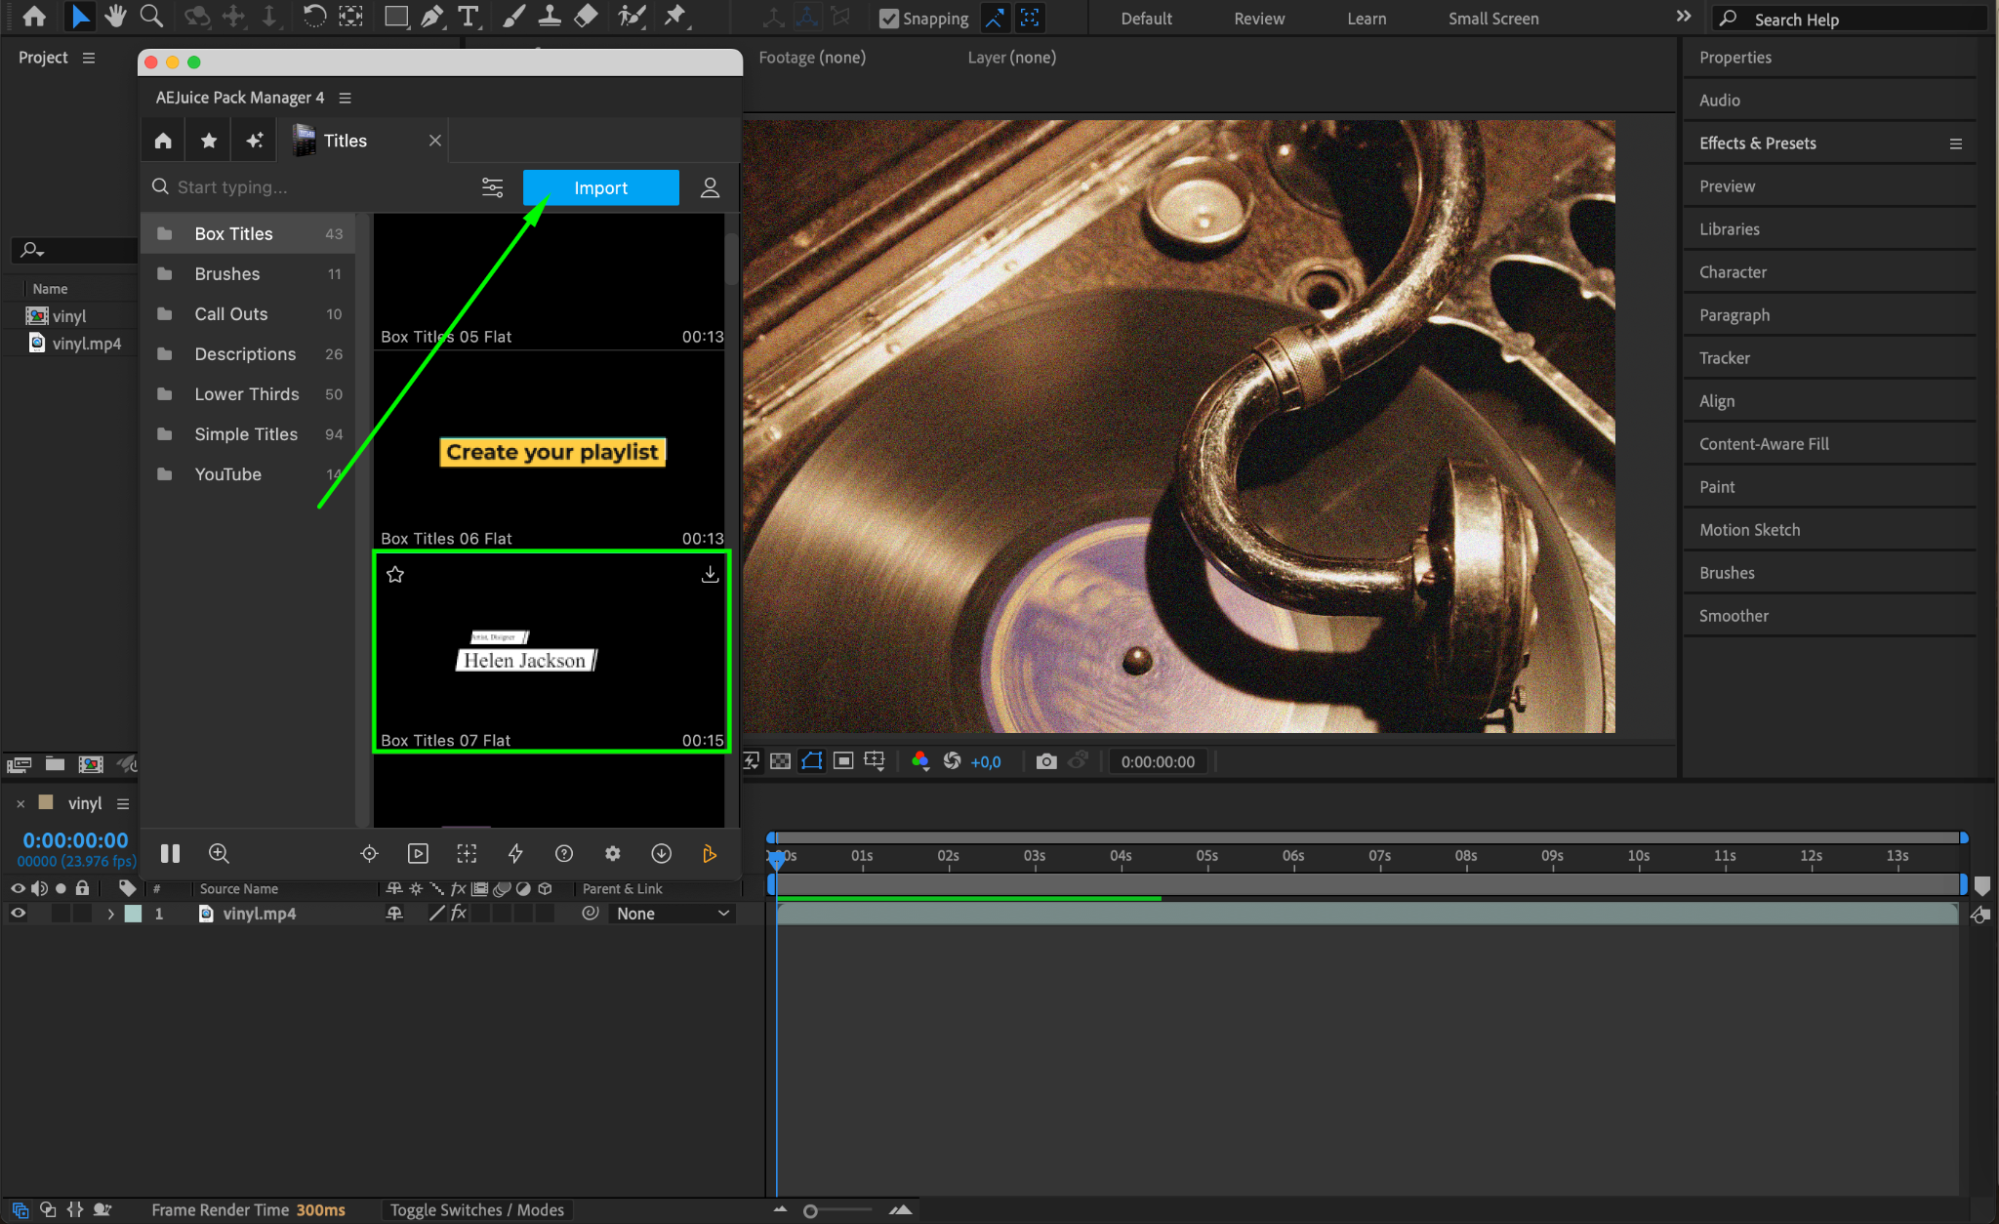The image size is (1999, 1224).
Task: Click the favorites star tab in AEJuice
Action: (x=208, y=141)
